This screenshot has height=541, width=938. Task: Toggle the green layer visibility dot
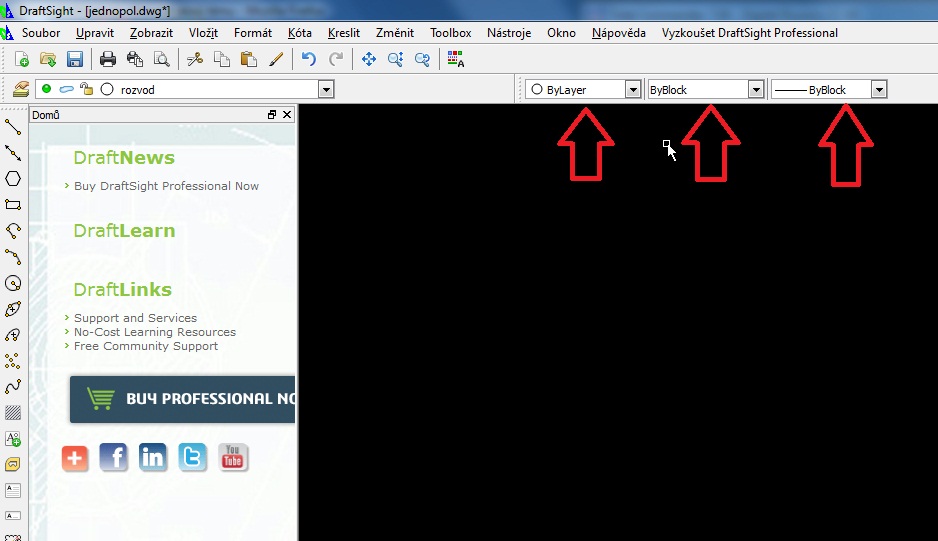click(47, 89)
